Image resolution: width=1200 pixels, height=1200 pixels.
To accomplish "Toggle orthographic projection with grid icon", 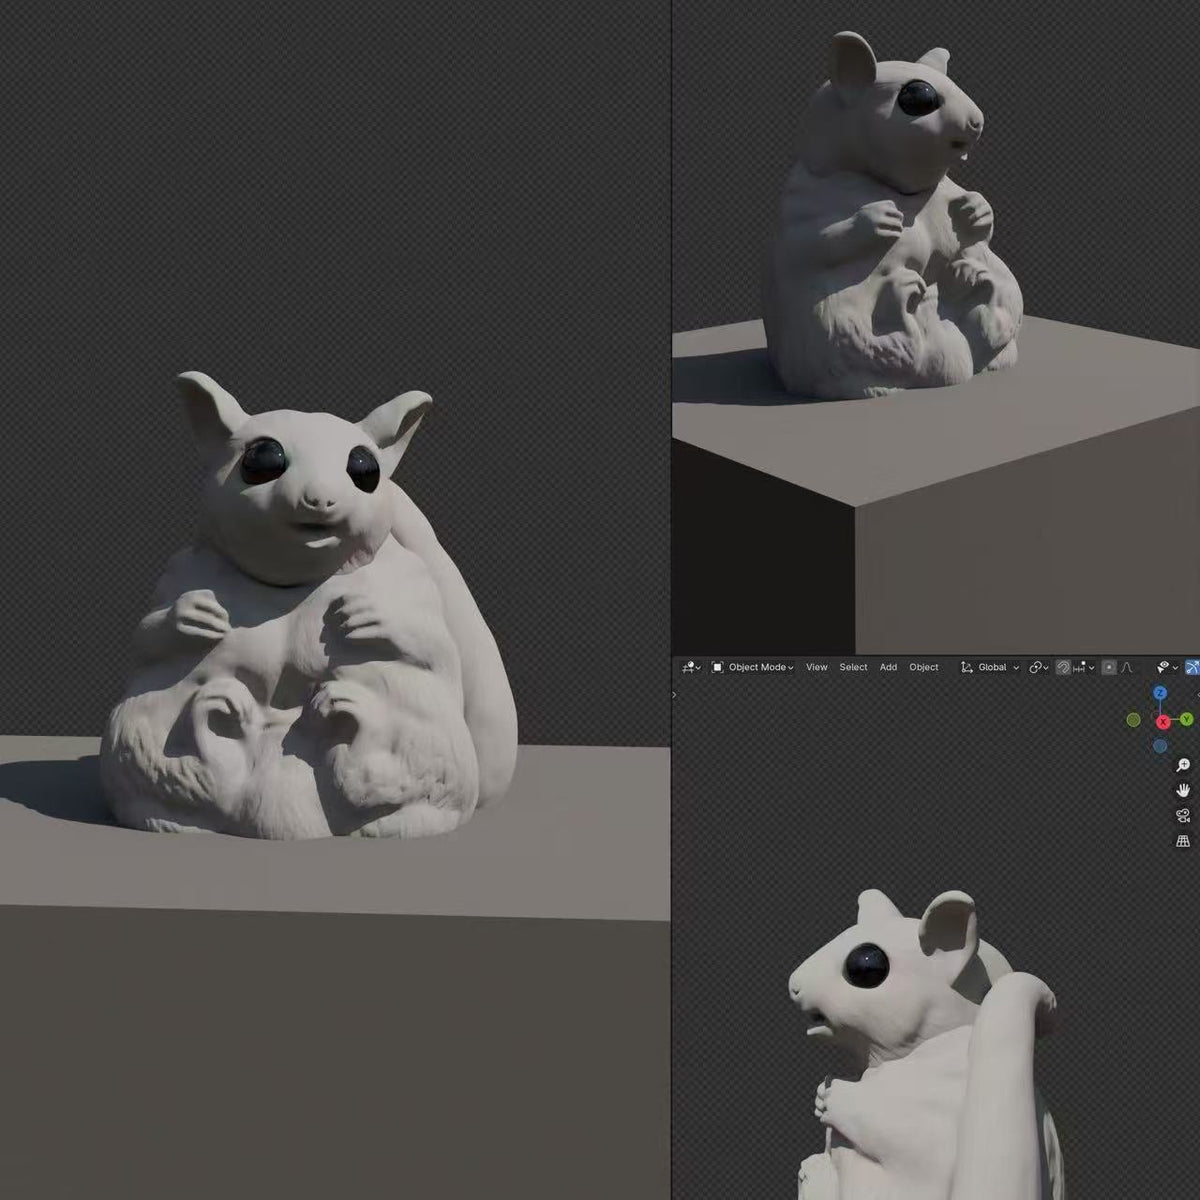I will [x=1183, y=841].
